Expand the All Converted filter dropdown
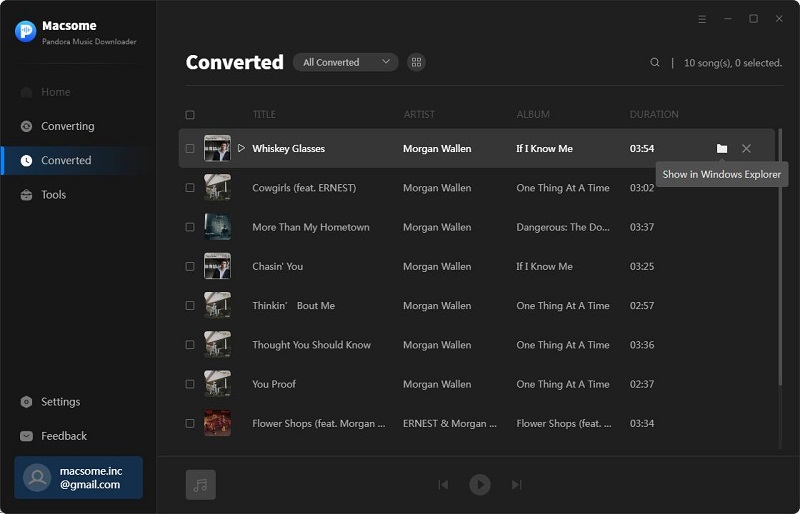 click(x=345, y=62)
